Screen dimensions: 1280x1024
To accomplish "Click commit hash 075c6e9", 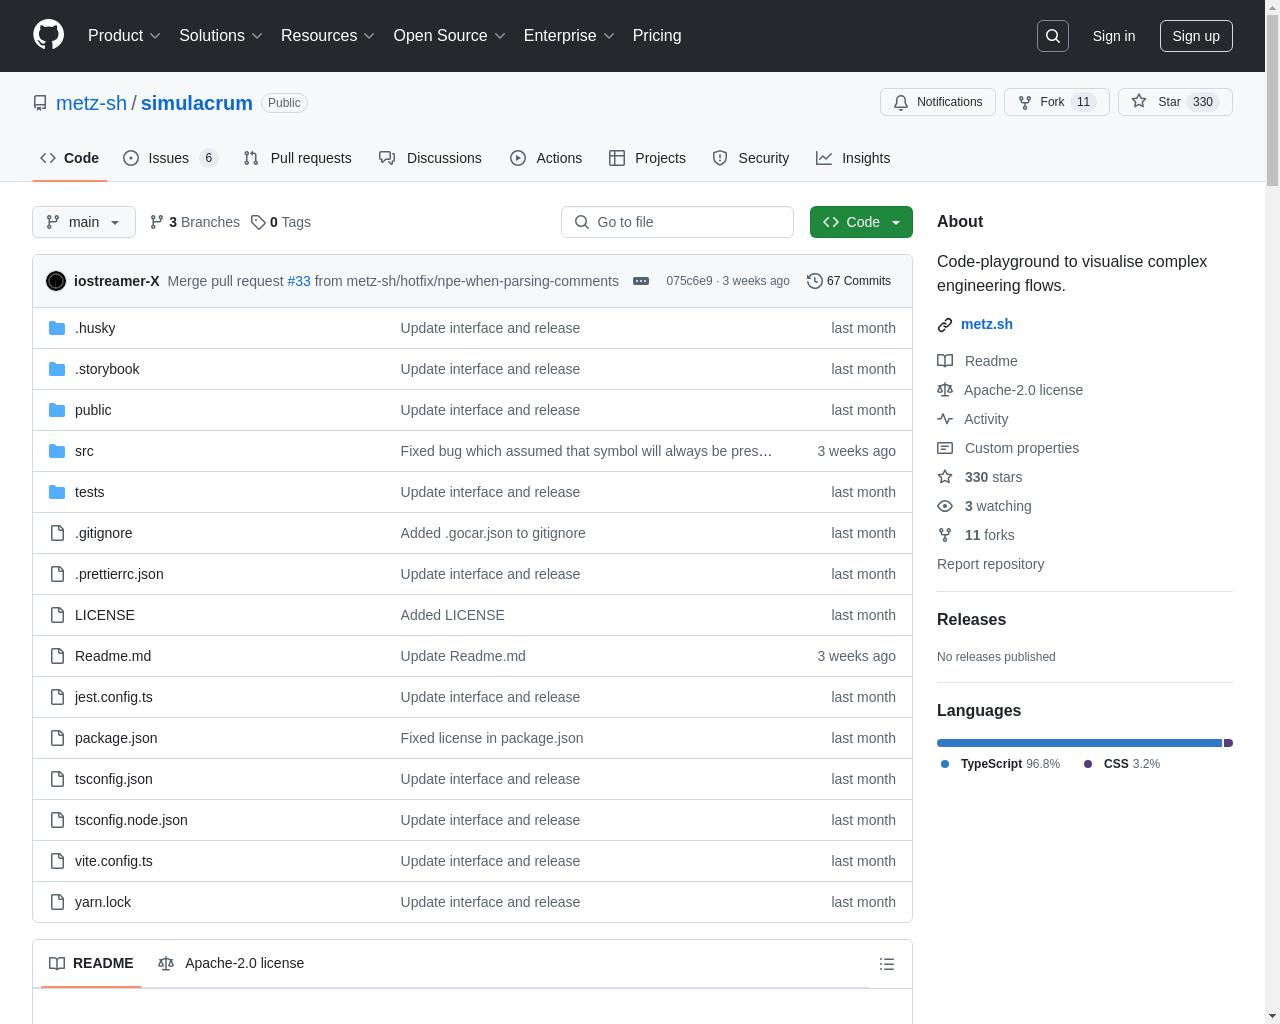I will pos(689,281).
